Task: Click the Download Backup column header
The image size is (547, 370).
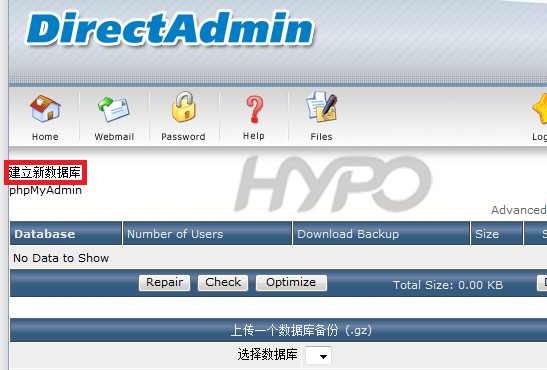Action: click(381, 234)
